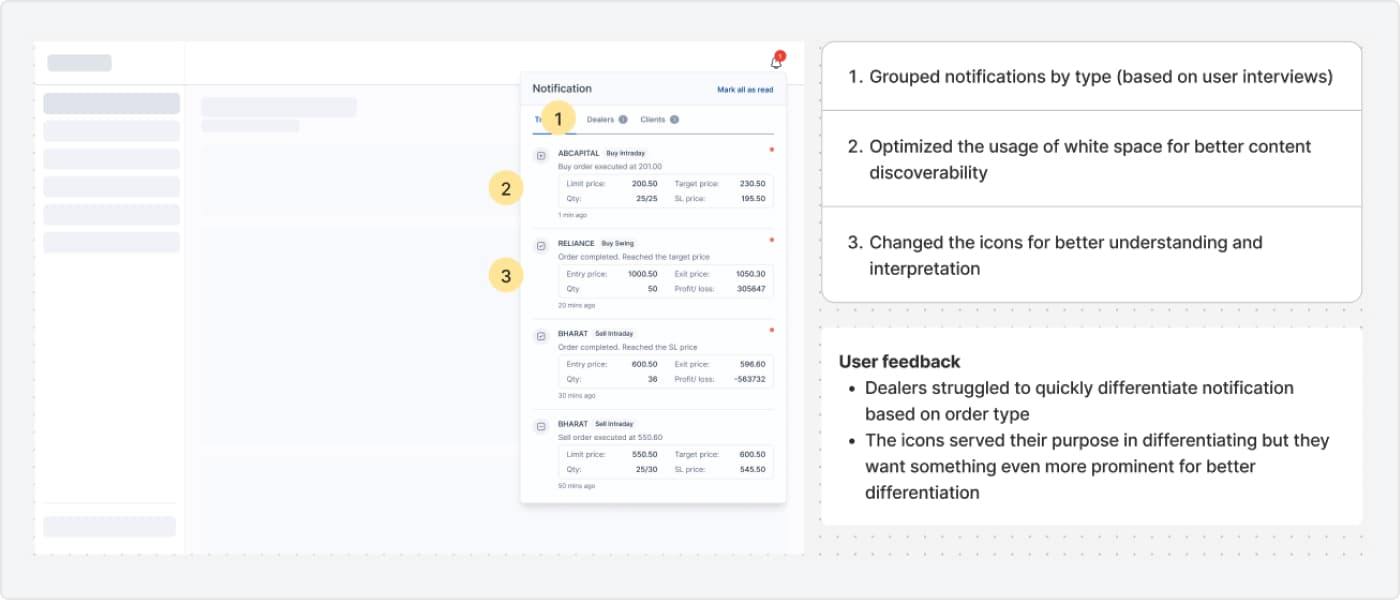Click the '20 mins ago' timestamp
This screenshot has width=1400, height=600.
(576, 305)
